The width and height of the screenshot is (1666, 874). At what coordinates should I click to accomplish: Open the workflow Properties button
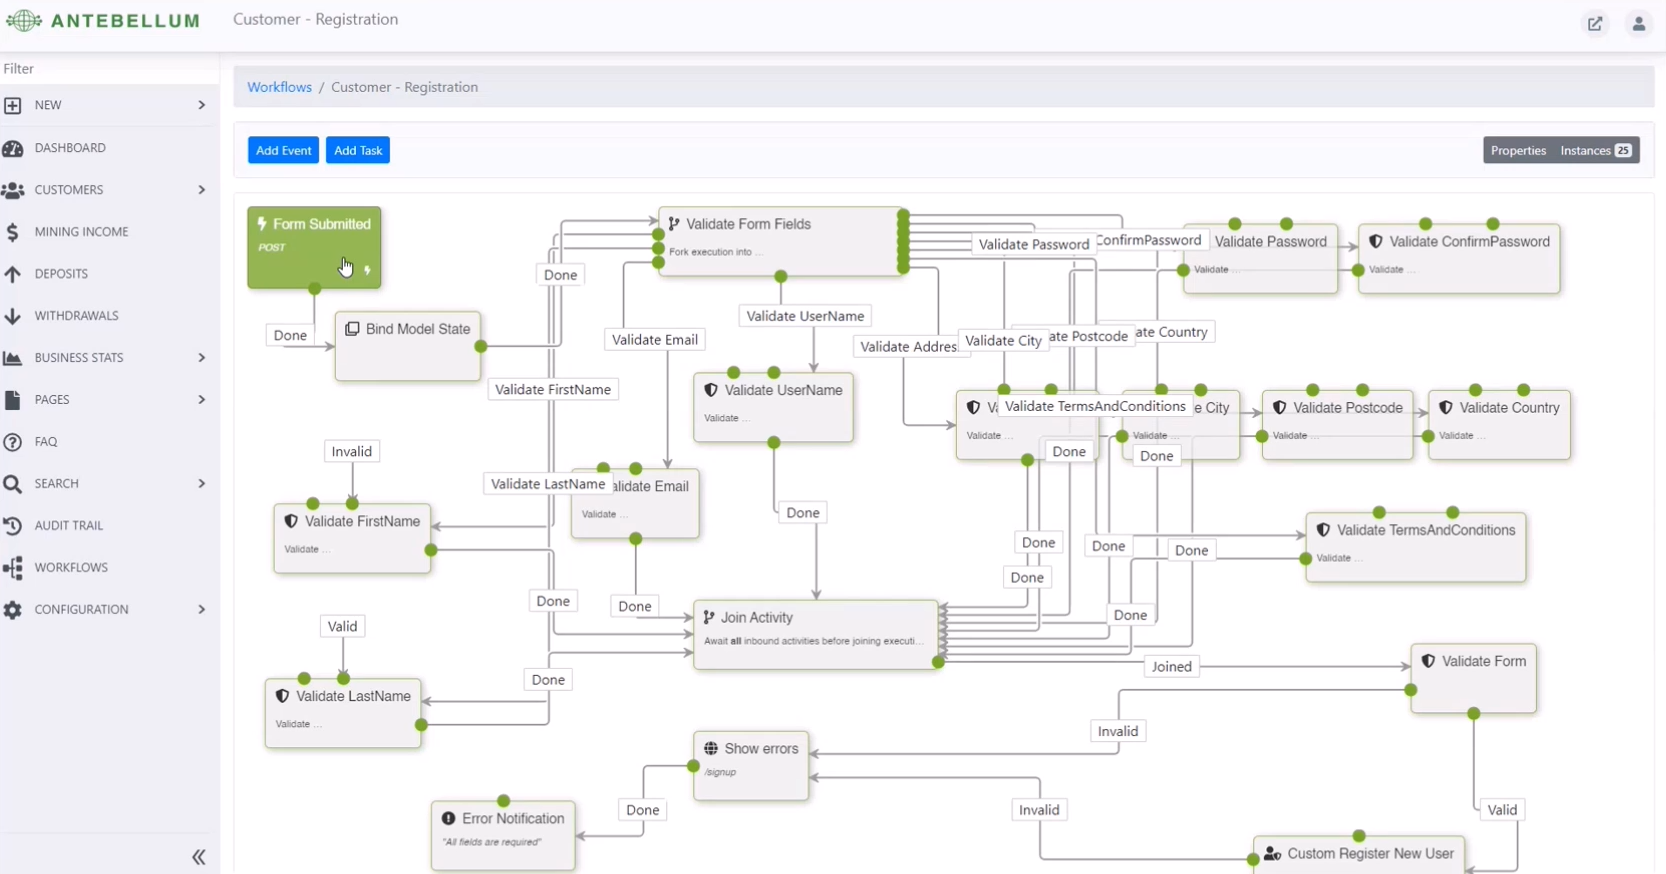tap(1518, 150)
